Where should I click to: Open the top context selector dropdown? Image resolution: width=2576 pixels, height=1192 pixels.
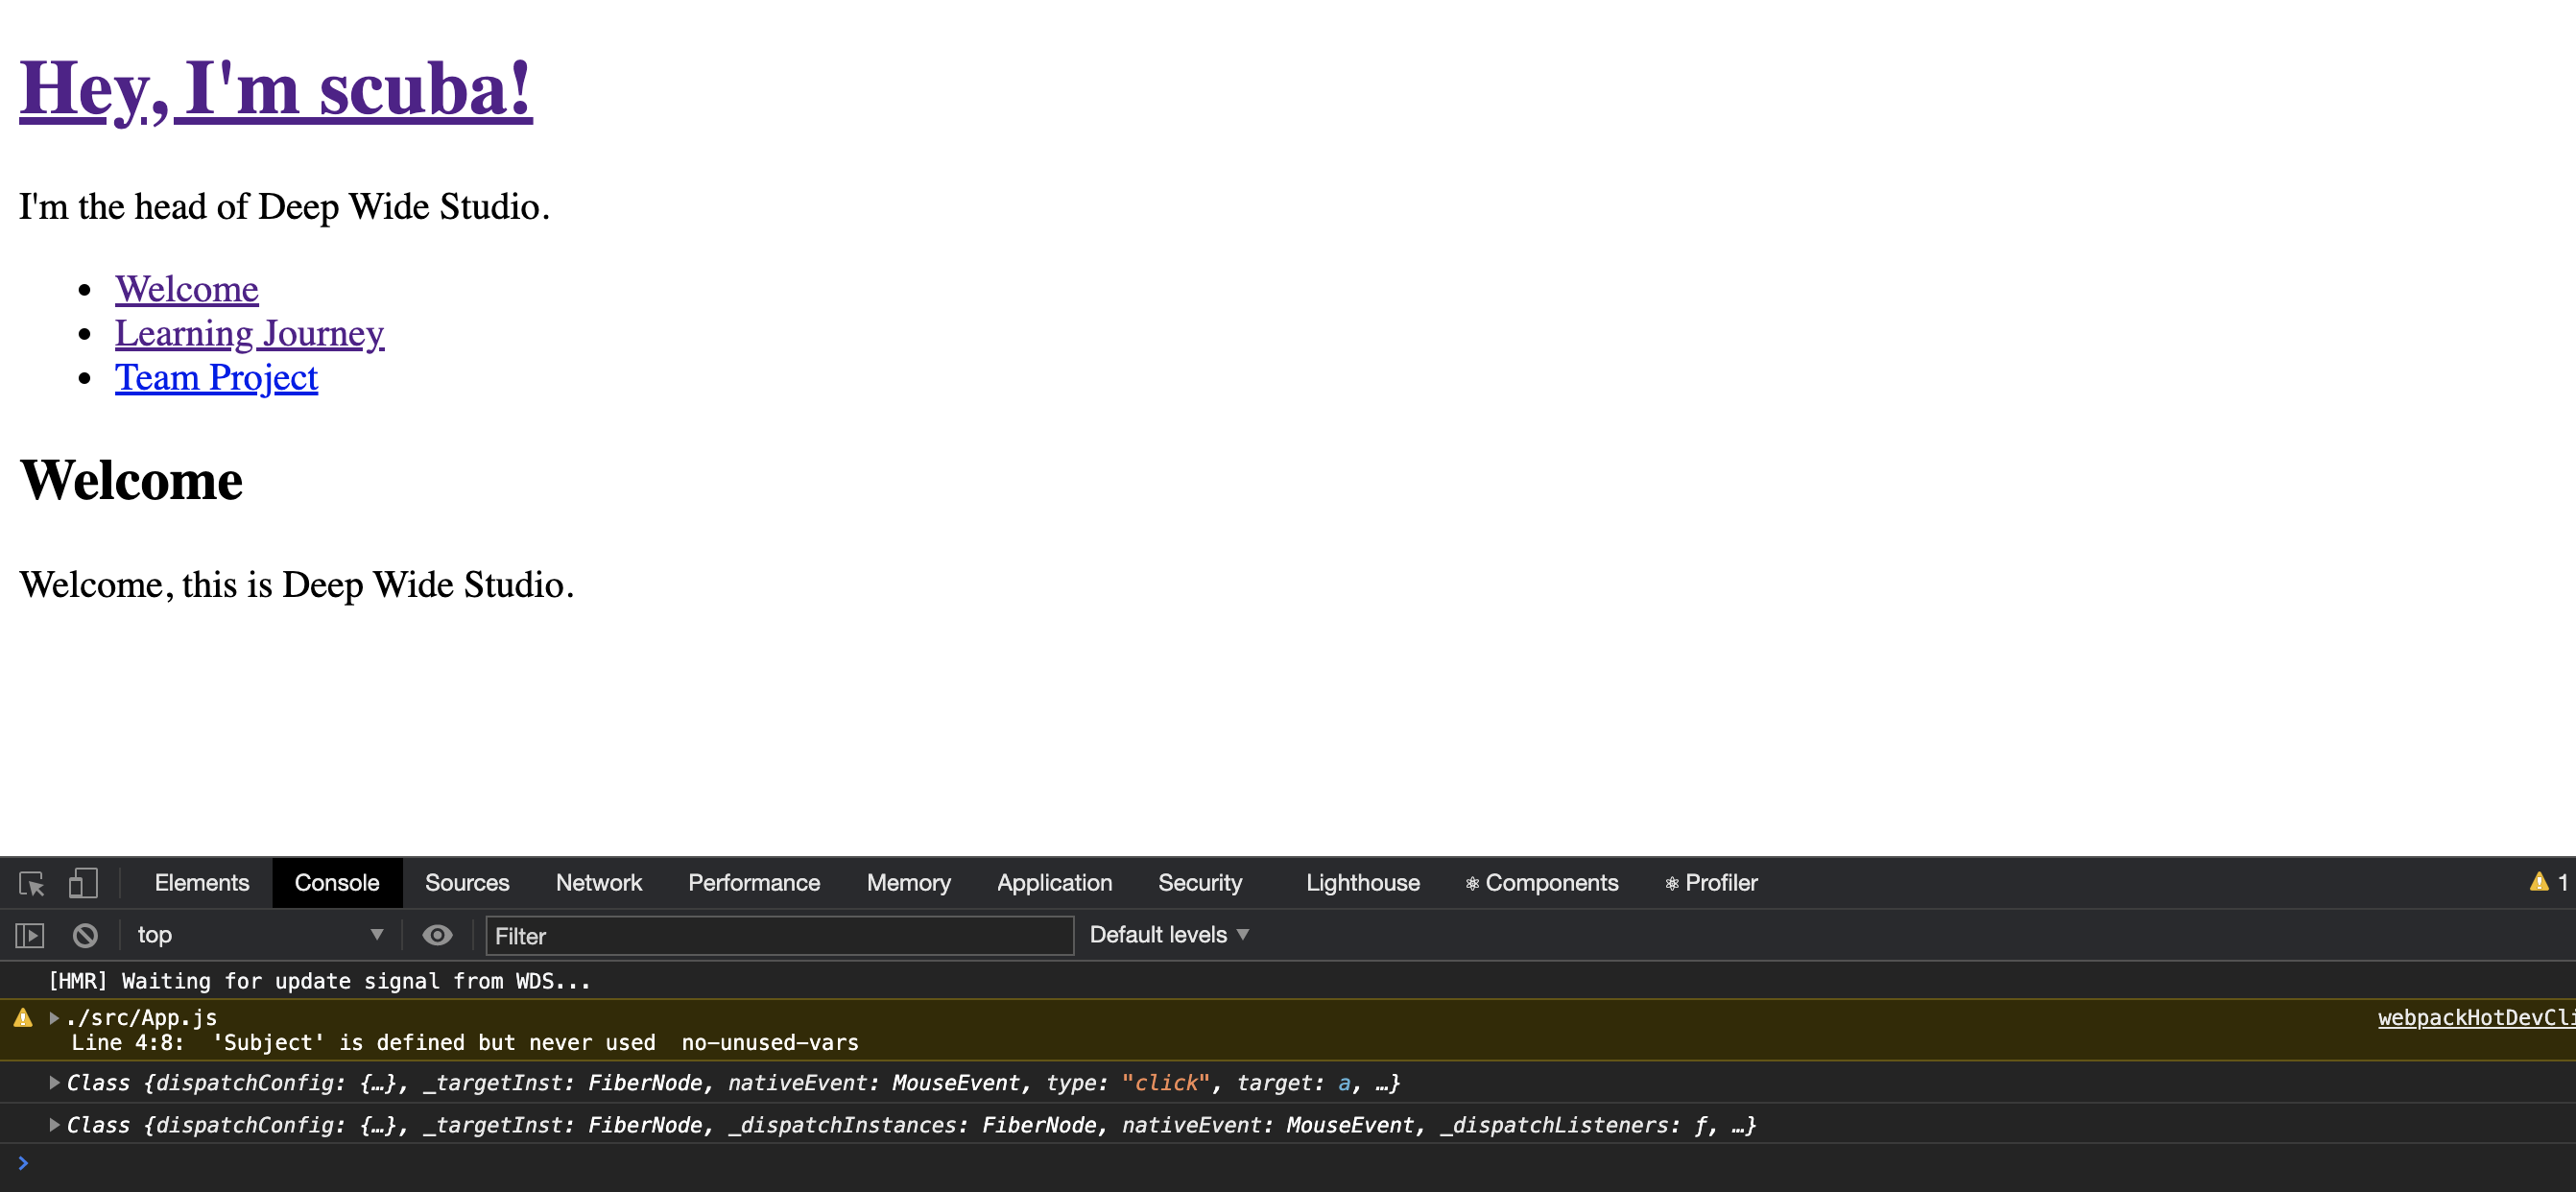click(x=259, y=935)
